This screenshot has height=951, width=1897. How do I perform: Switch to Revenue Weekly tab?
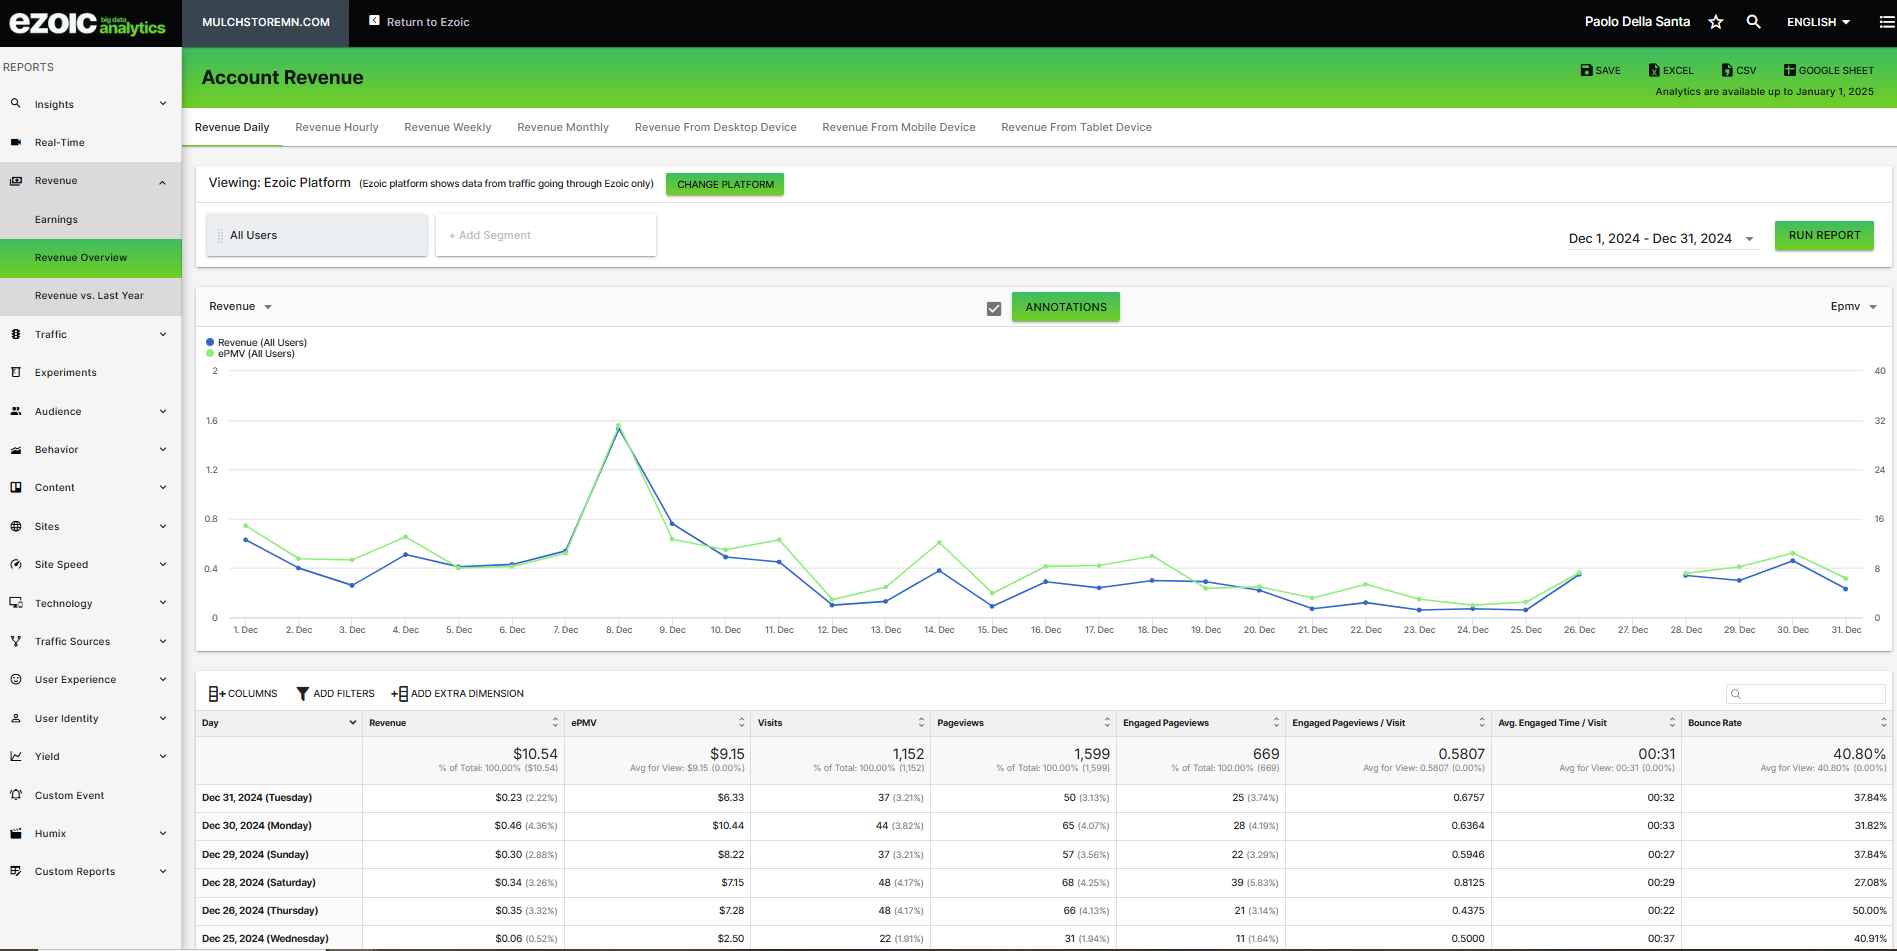[447, 127]
